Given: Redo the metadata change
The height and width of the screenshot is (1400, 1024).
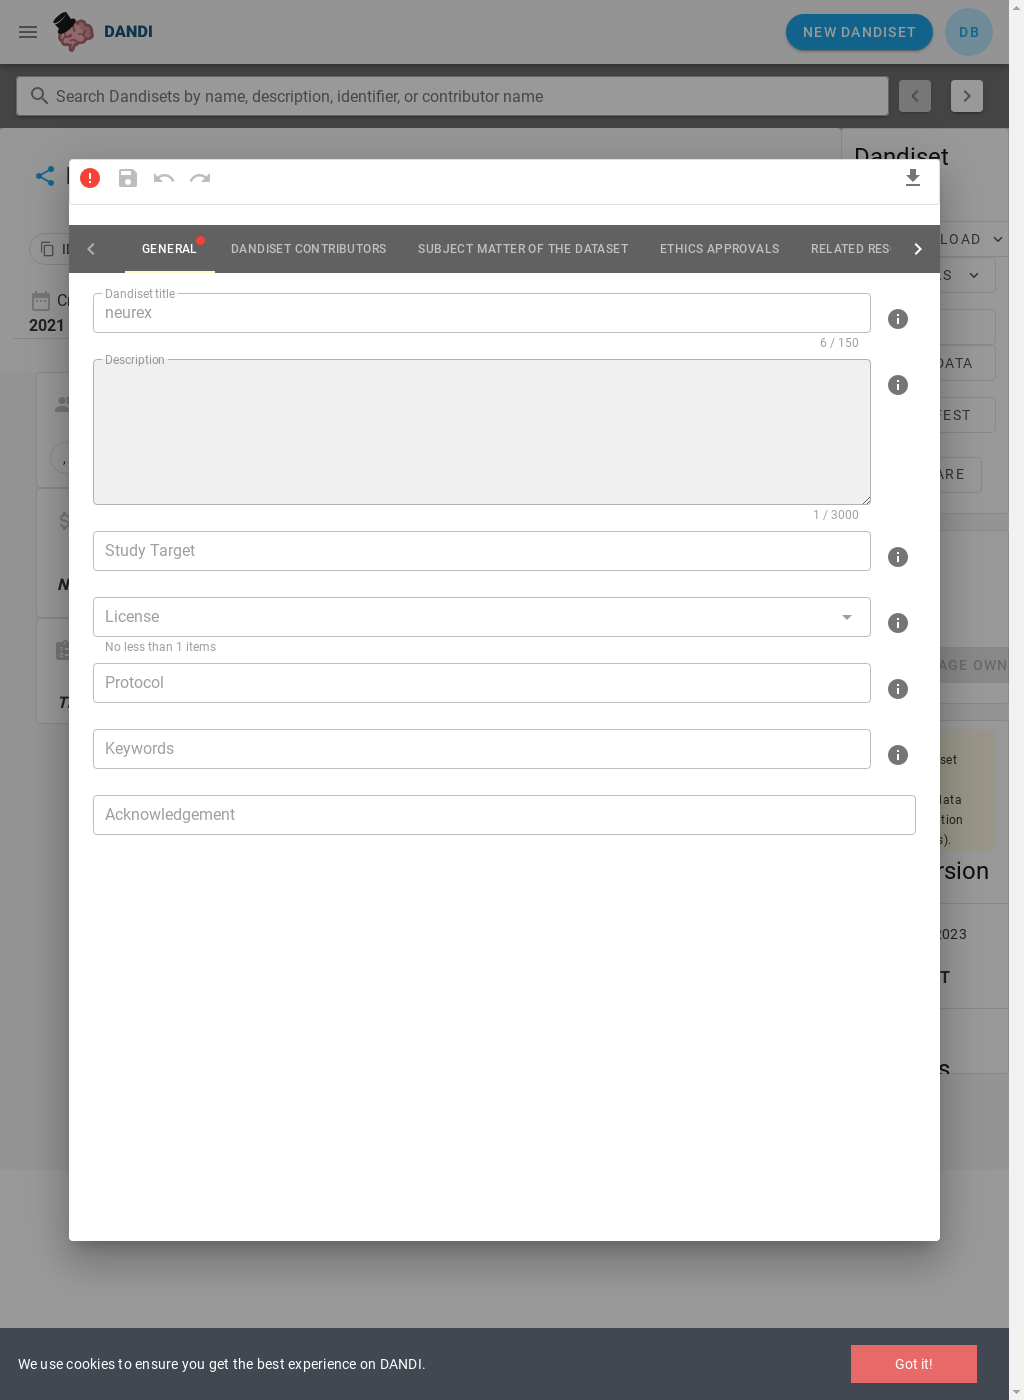Looking at the screenshot, I should point(200,178).
